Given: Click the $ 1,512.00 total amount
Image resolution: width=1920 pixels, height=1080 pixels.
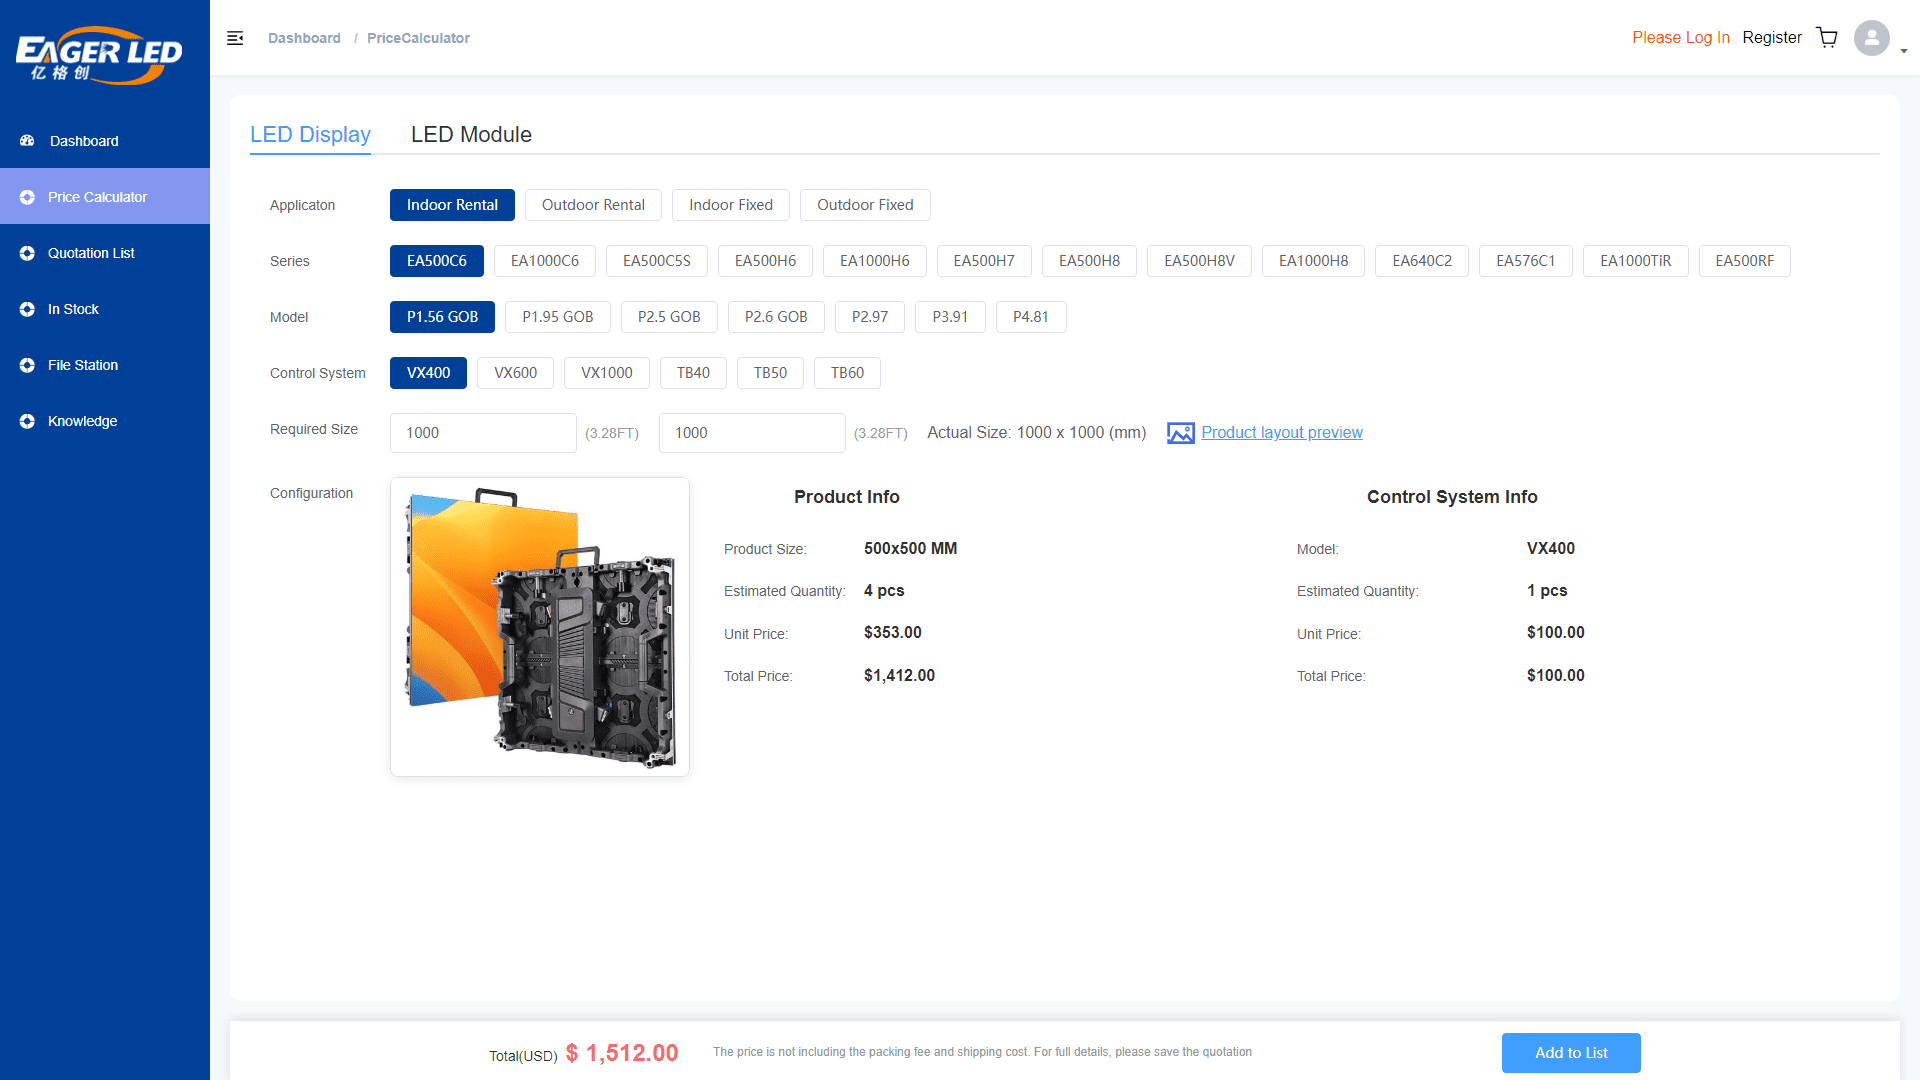Looking at the screenshot, I should (622, 1053).
